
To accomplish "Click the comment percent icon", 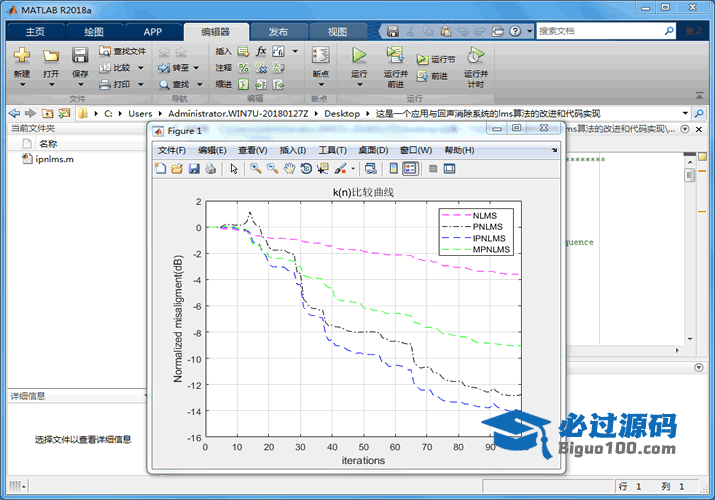I will point(244,68).
